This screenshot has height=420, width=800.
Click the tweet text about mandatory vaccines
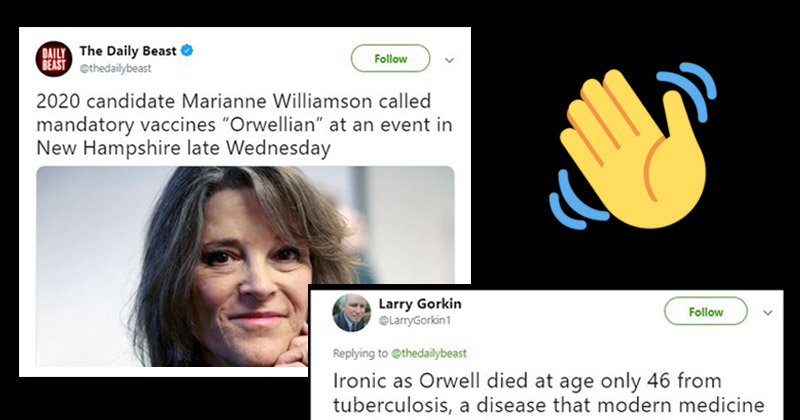[238, 123]
